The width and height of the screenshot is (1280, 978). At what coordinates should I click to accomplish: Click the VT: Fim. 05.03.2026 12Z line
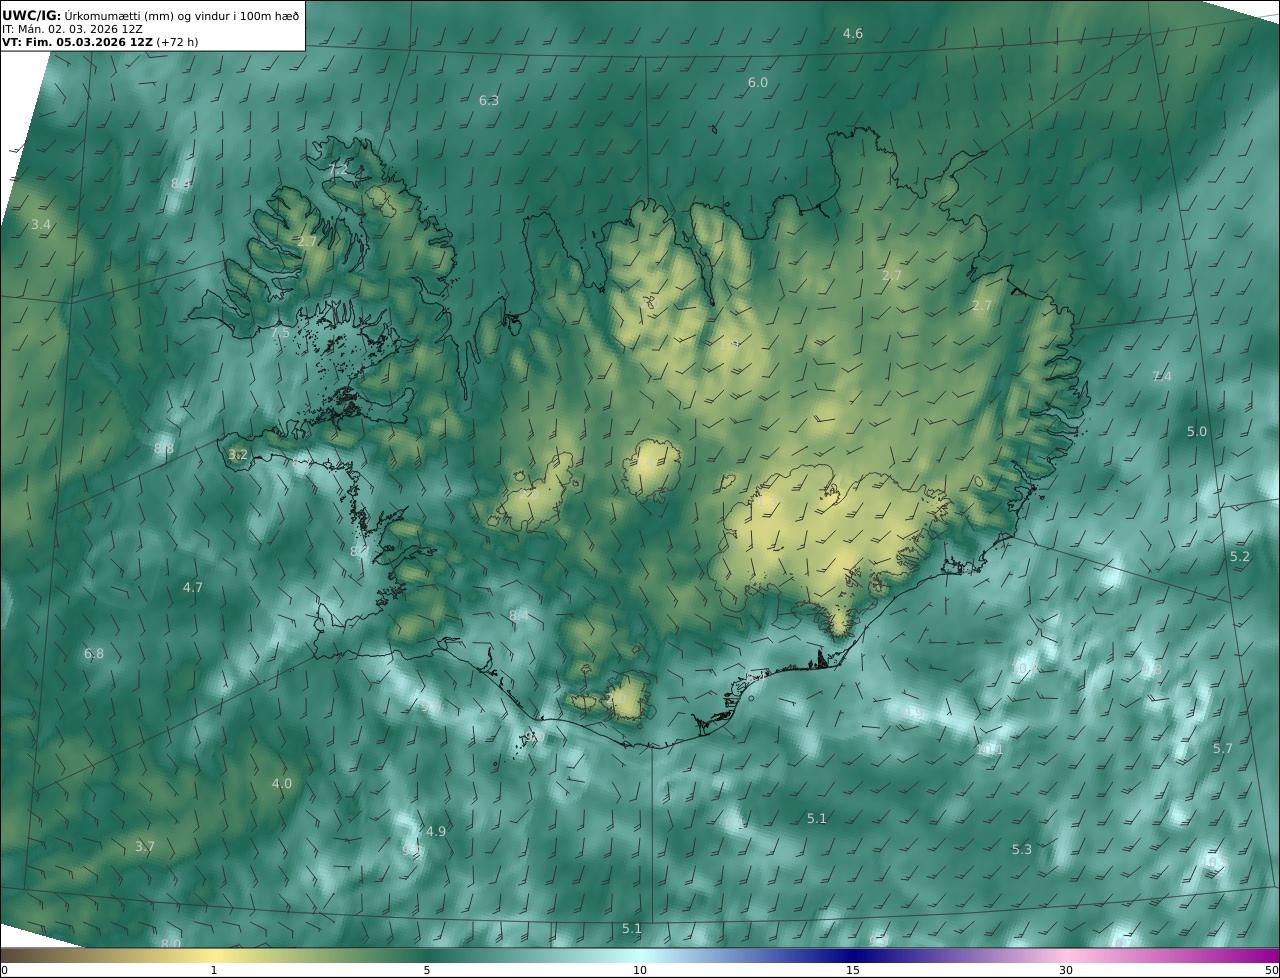click(100, 42)
